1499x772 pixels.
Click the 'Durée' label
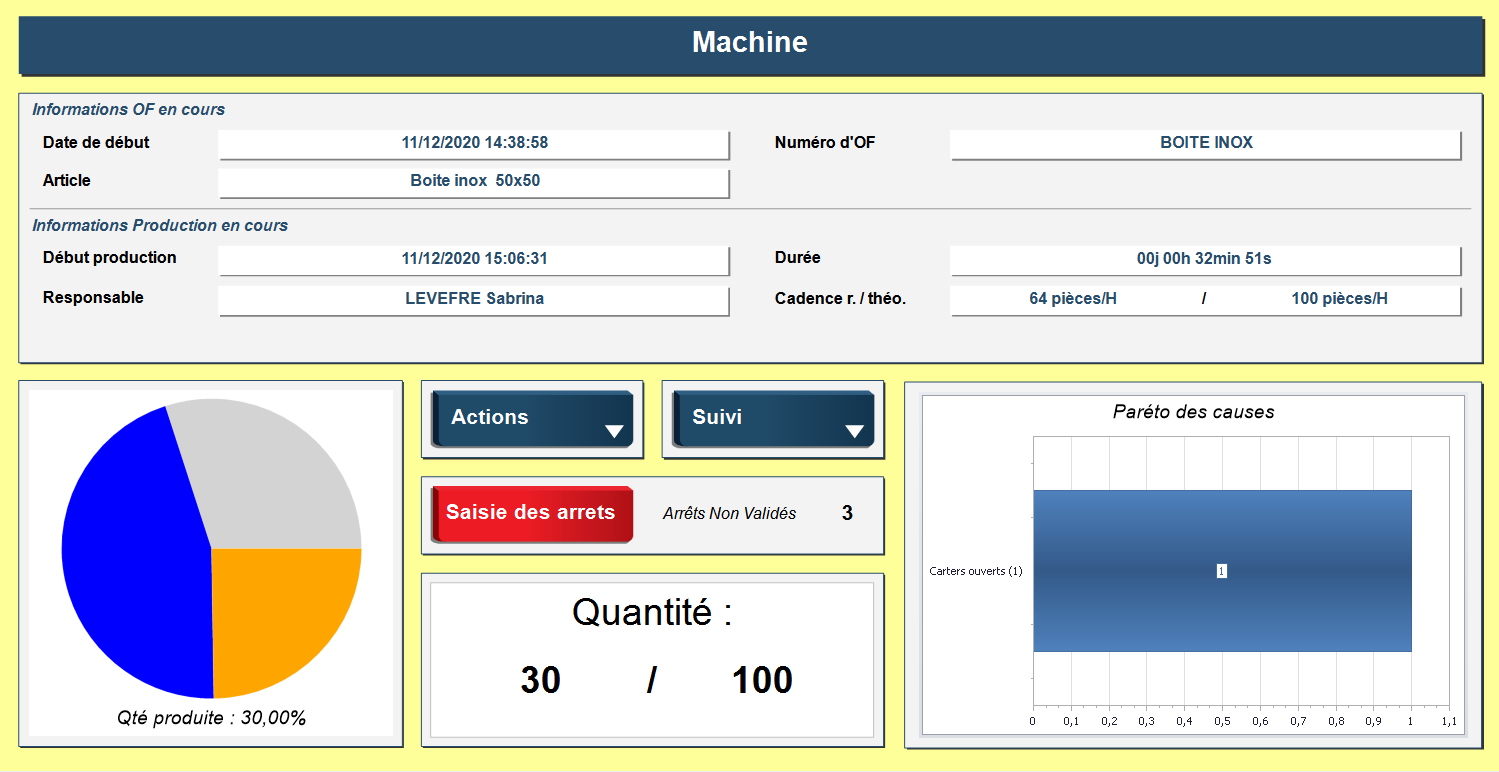coord(798,258)
